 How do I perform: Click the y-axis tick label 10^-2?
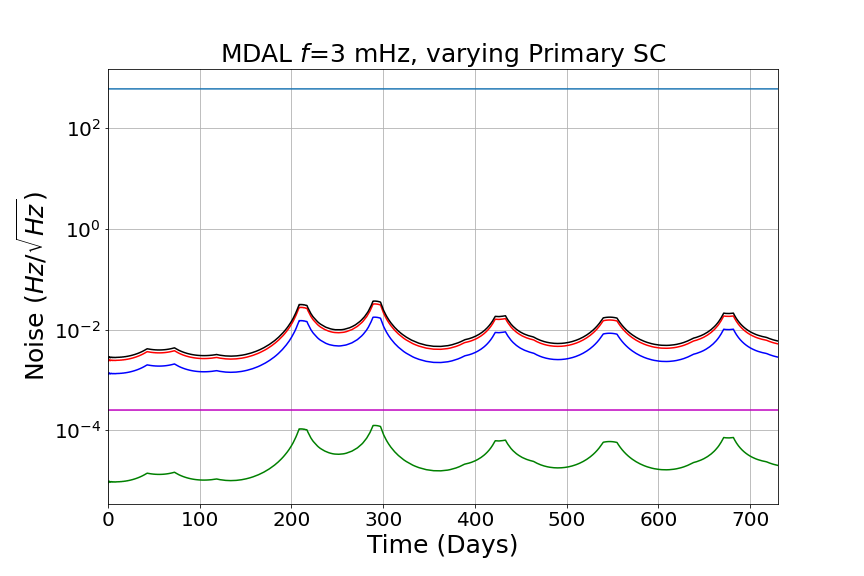click(x=78, y=331)
